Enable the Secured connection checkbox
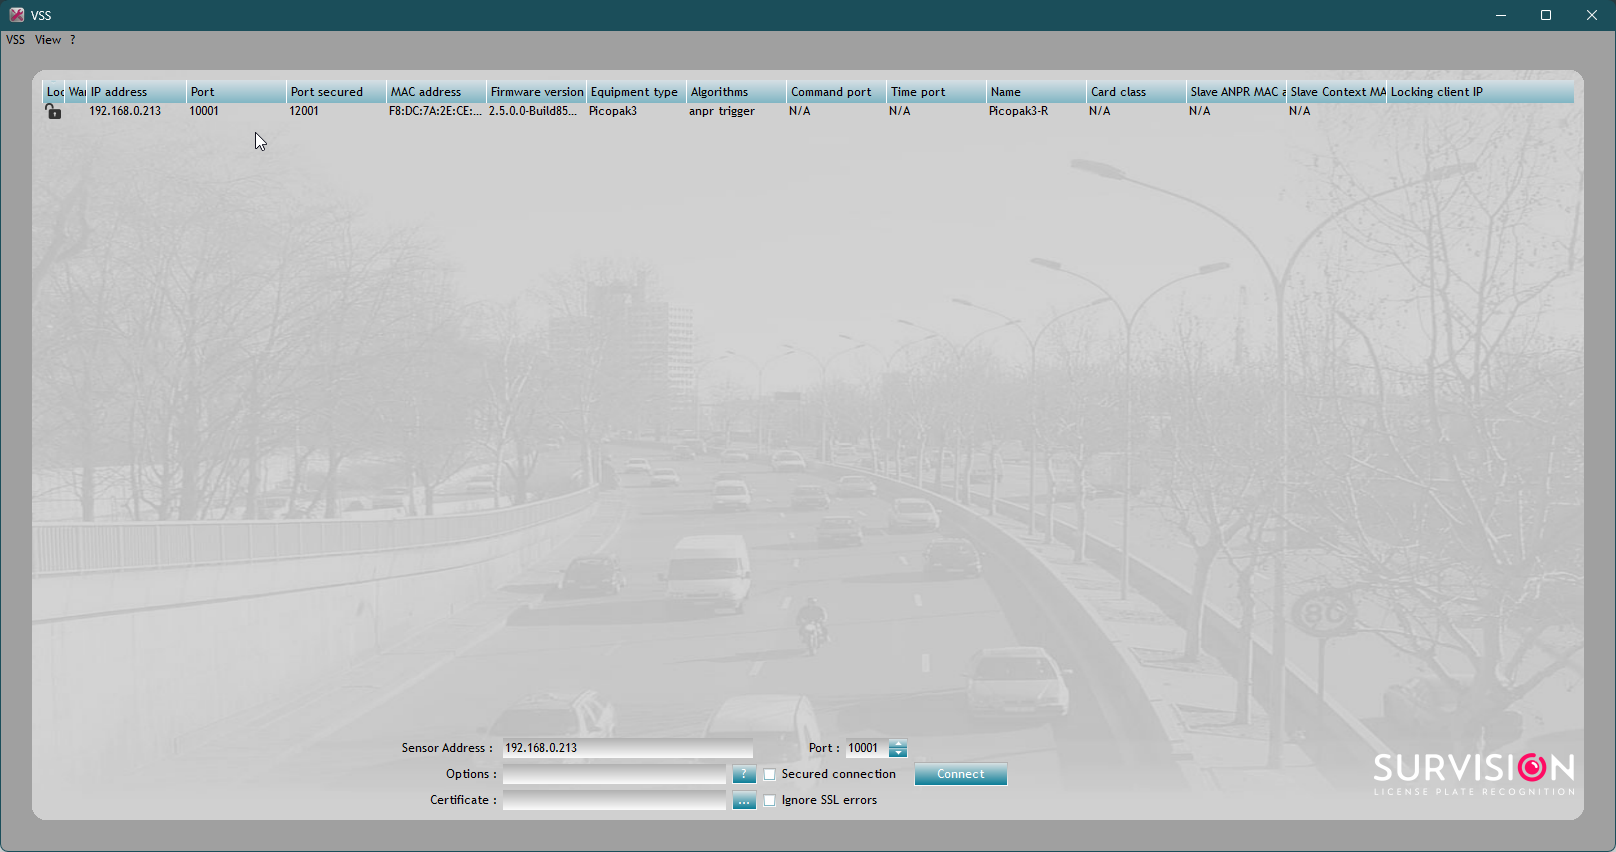 click(x=770, y=774)
